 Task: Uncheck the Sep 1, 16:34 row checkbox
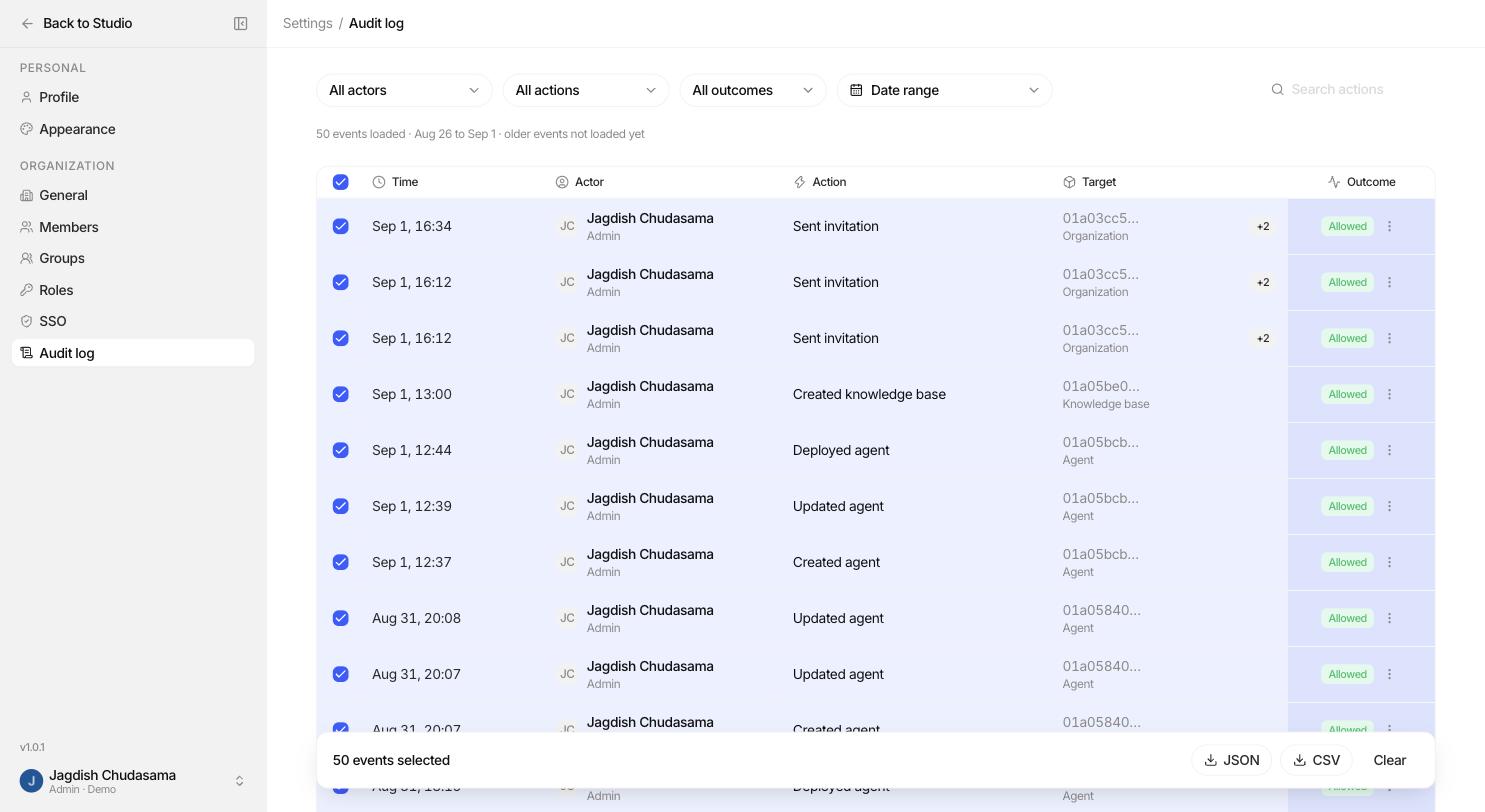click(341, 226)
